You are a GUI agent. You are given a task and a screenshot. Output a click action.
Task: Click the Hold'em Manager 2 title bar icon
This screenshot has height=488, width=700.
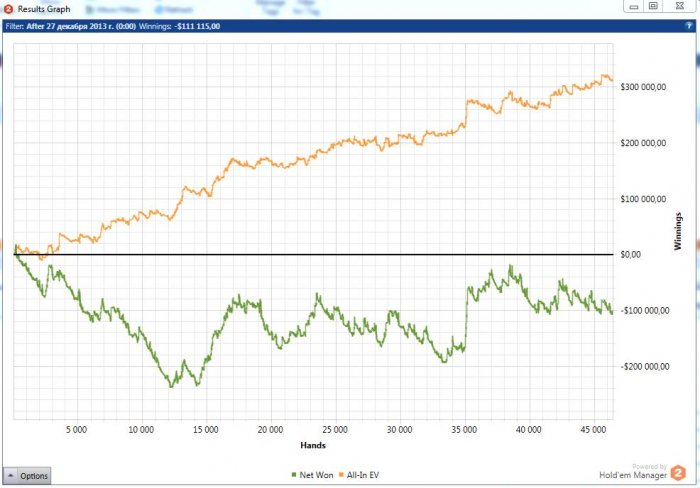pos(8,9)
